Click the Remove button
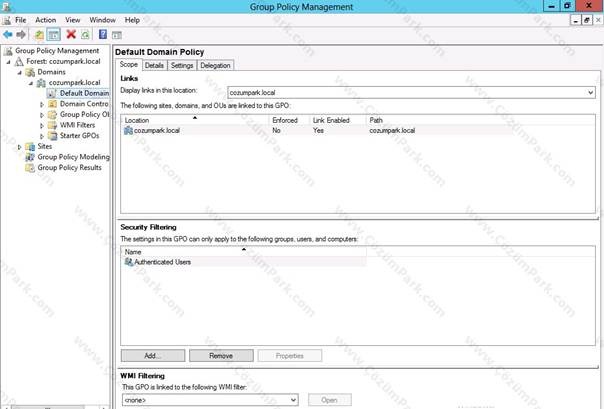 (221, 355)
